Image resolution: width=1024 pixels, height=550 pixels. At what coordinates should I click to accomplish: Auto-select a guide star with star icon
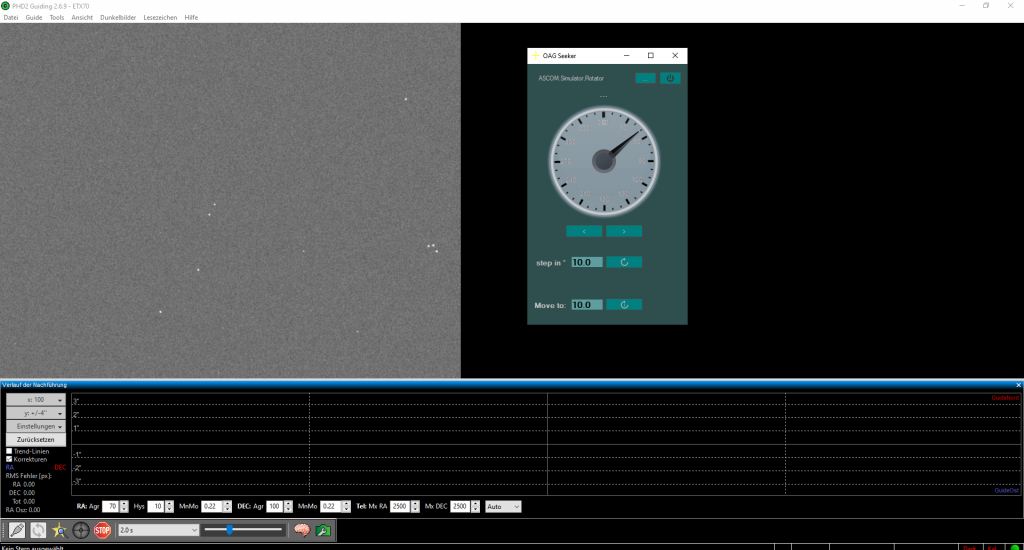[x=59, y=530]
